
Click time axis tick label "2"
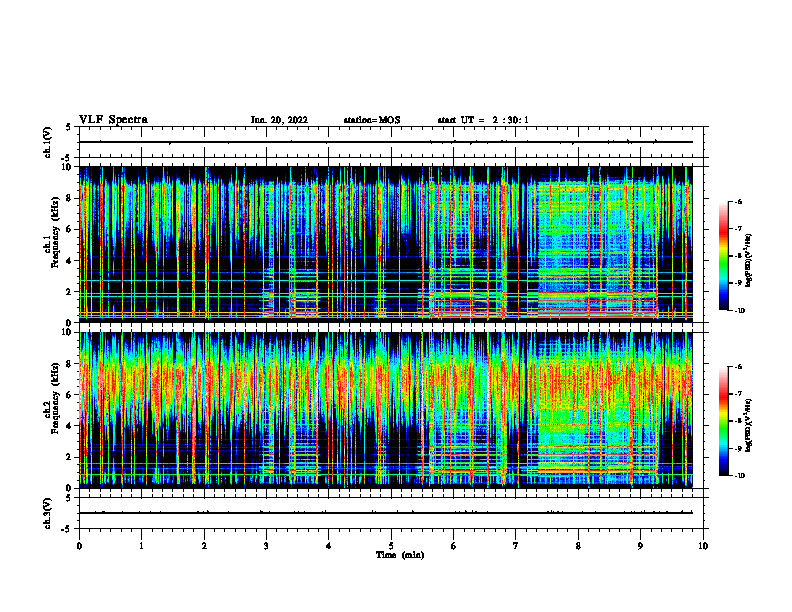point(204,546)
